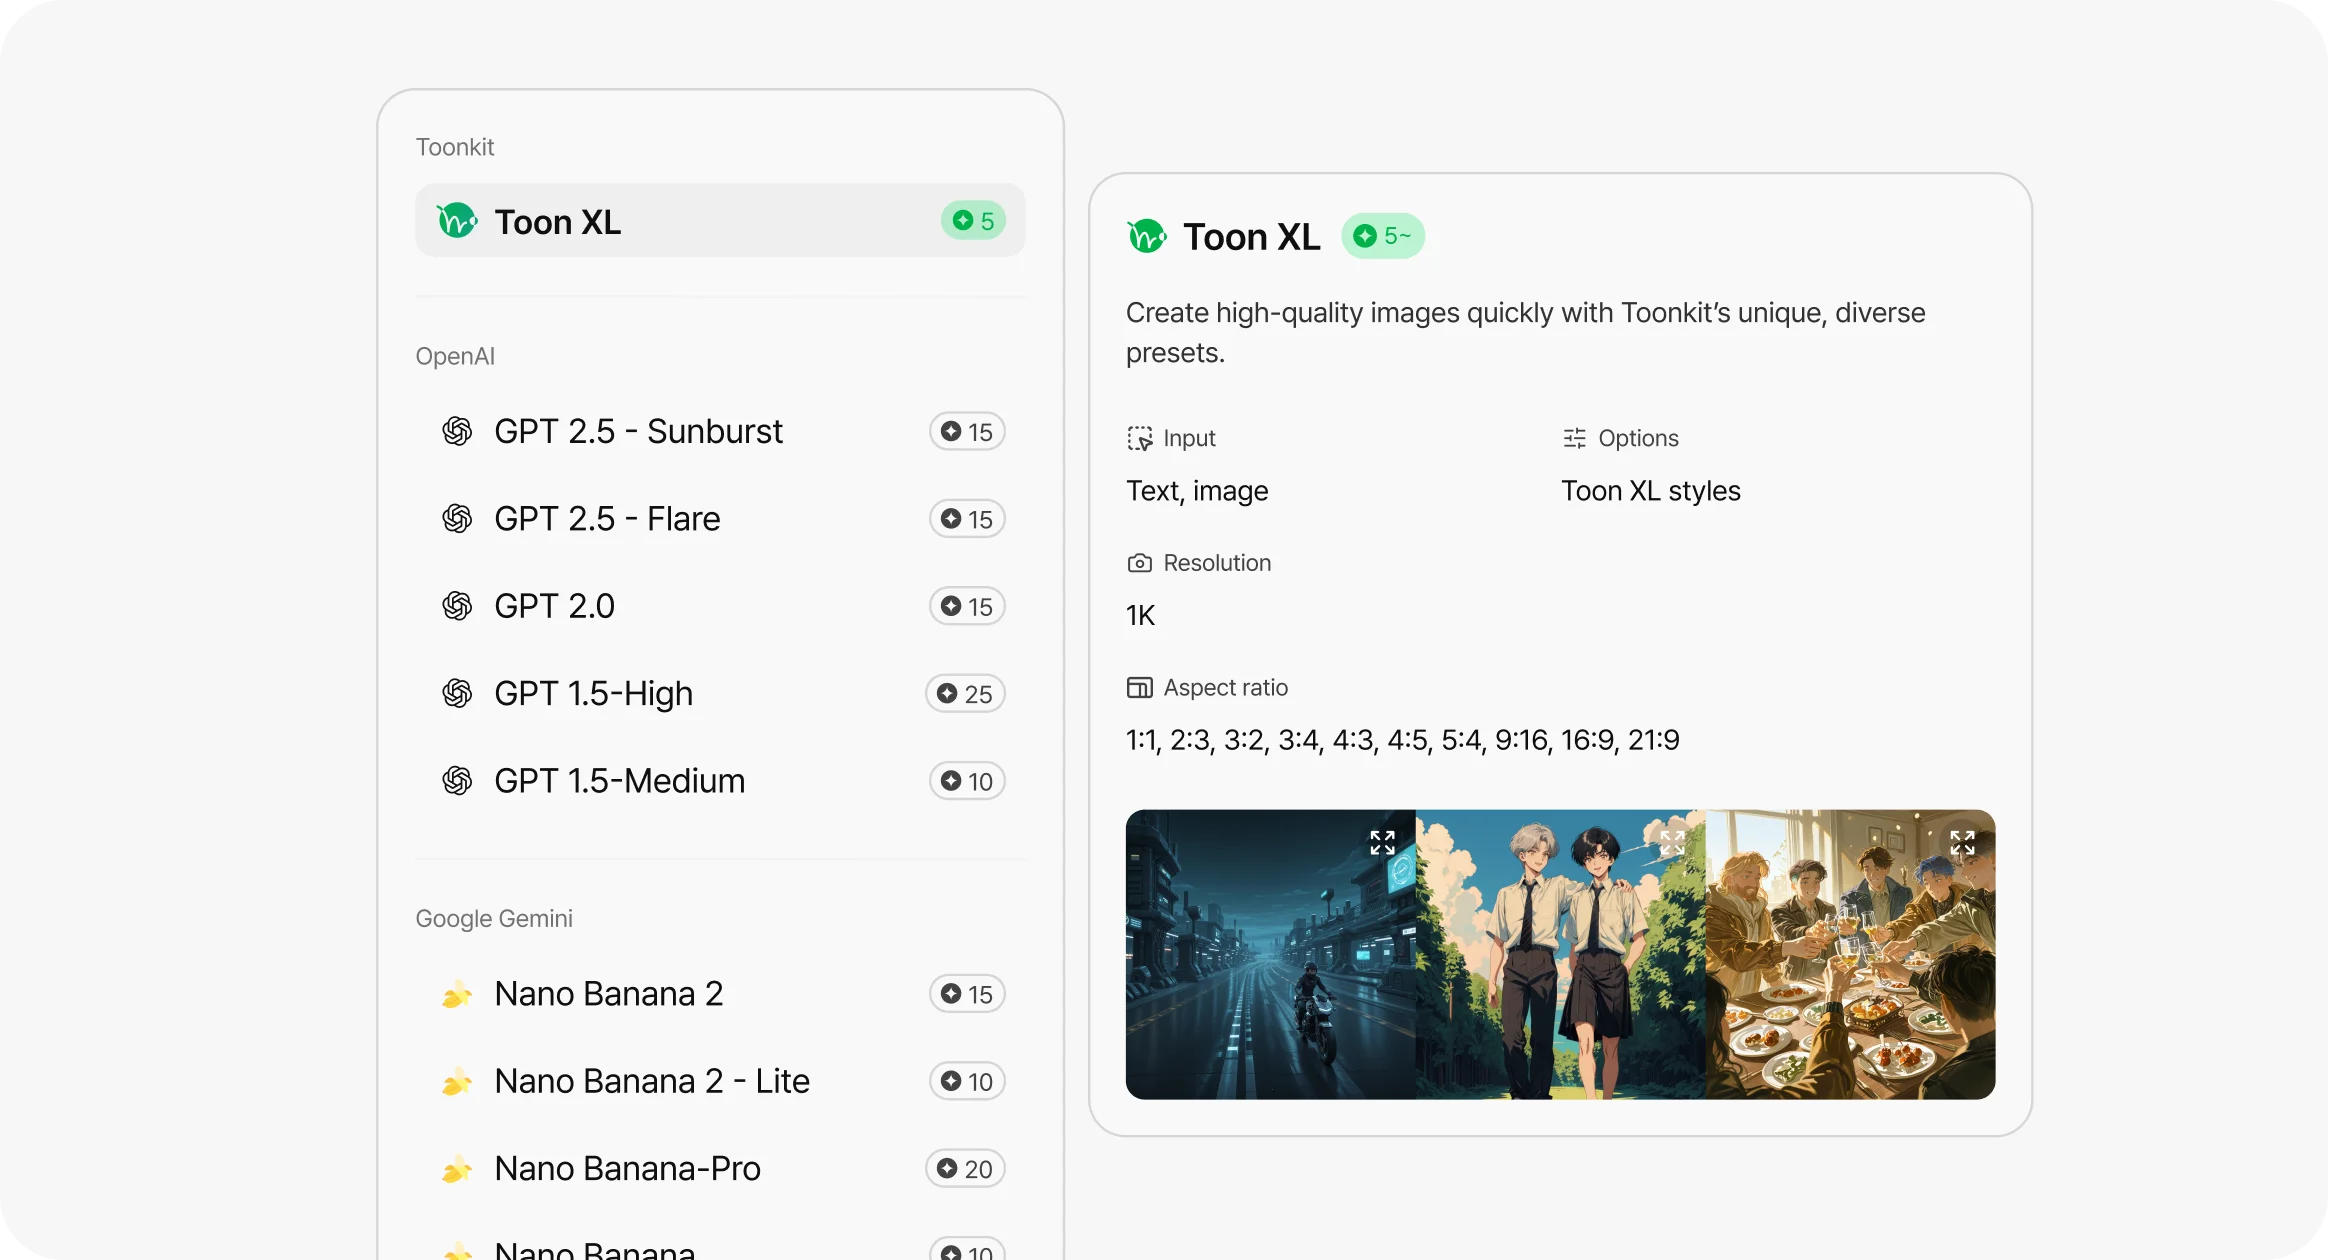2328x1260 pixels.
Task: Click the OpenAI logo beside GPT 2.0
Action: 457,606
